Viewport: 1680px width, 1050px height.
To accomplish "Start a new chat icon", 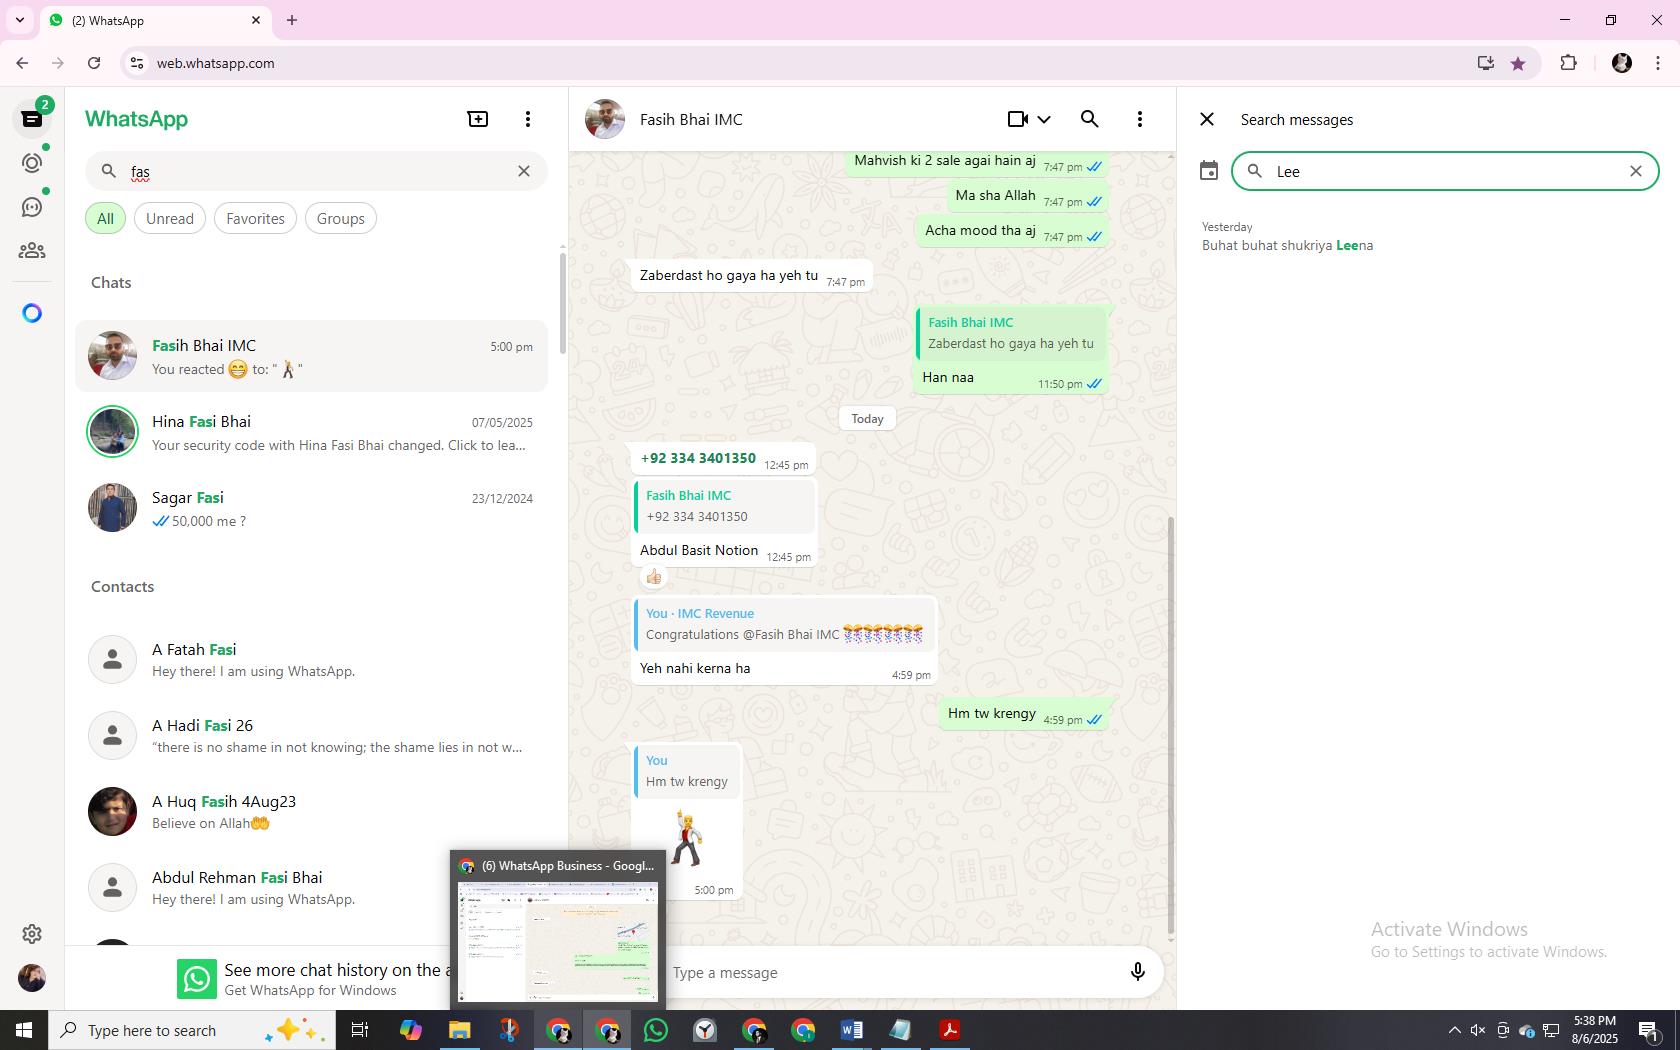I will click(x=478, y=119).
